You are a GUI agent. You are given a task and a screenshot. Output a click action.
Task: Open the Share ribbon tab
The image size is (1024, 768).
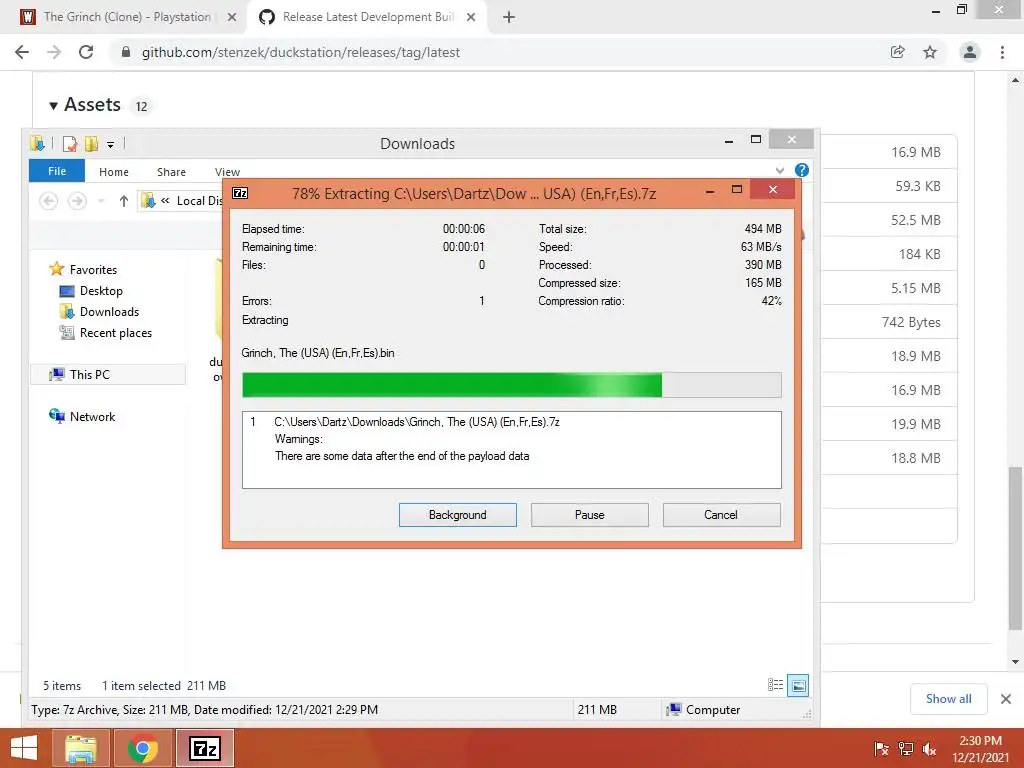[x=171, y=172]
